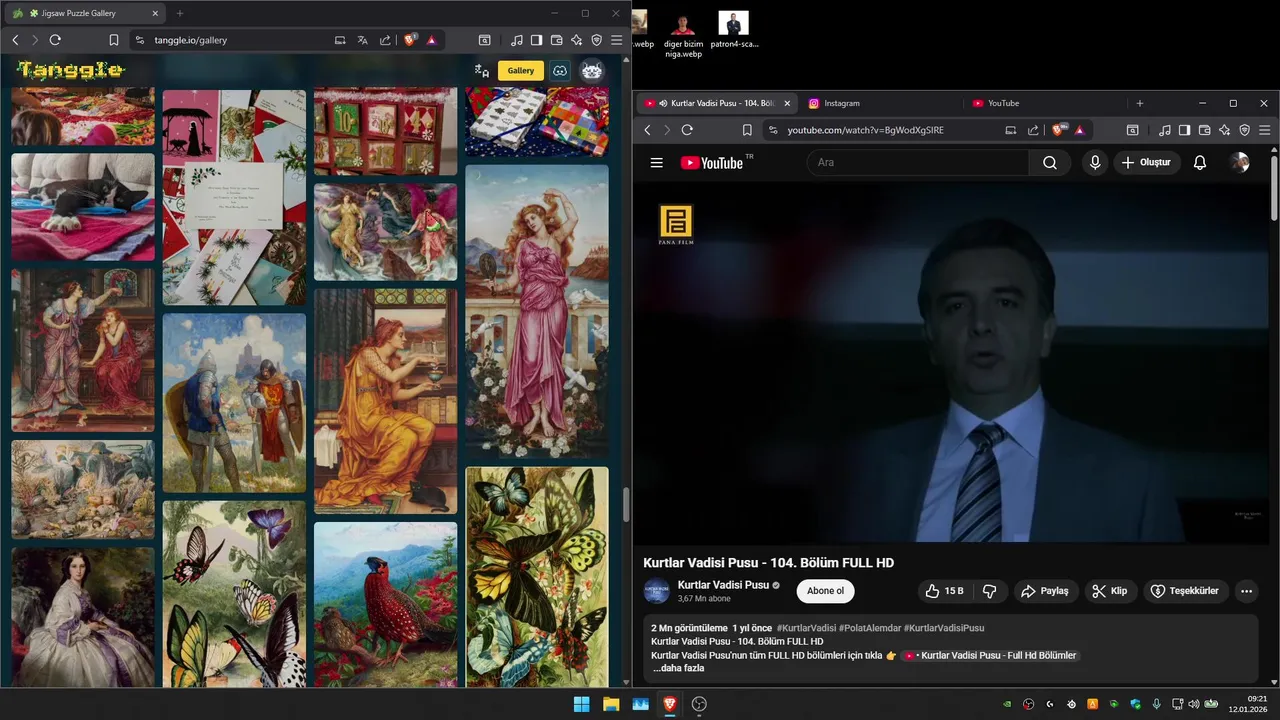Open the YouTube account avatar menu

[x=1240, y=162]
